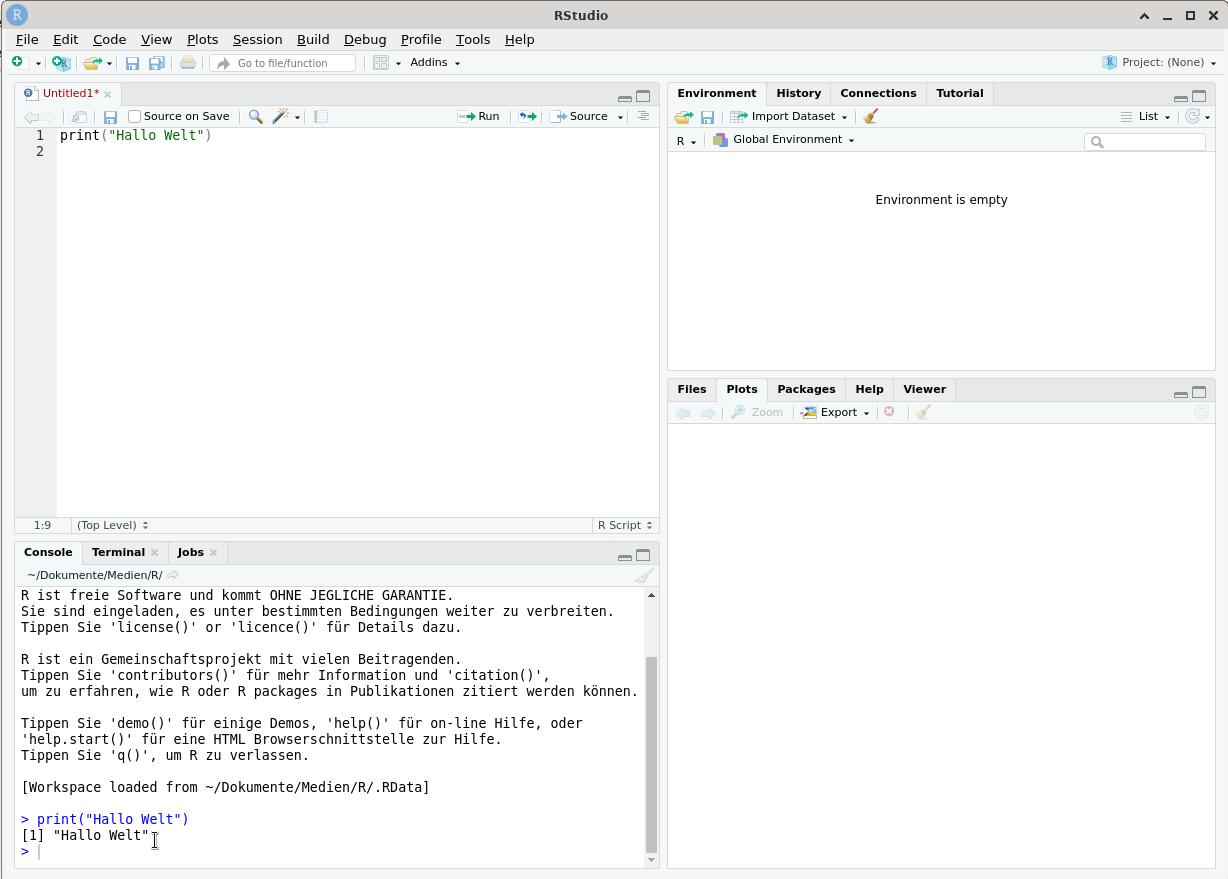Viewport: 1228px width, 879px height.
Task: Open the Export dropdown in Plots pane
Action: [x=836, y=413]
